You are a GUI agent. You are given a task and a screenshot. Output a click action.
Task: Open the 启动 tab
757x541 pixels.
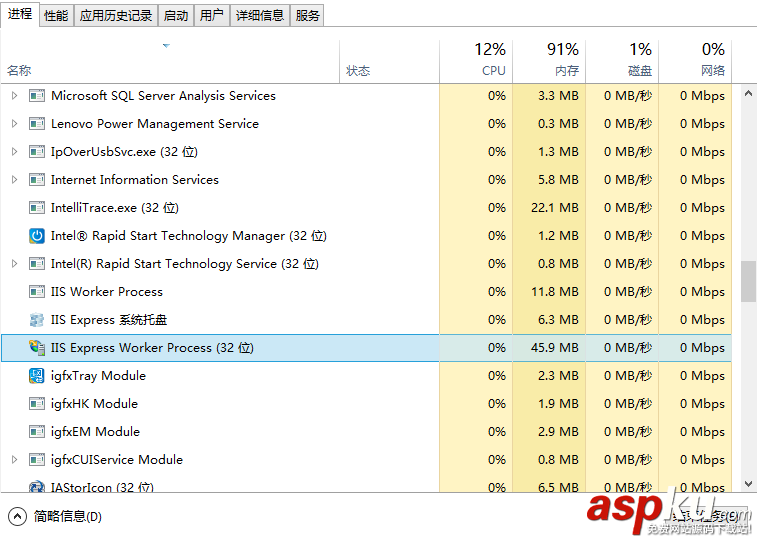click(176, 15)
